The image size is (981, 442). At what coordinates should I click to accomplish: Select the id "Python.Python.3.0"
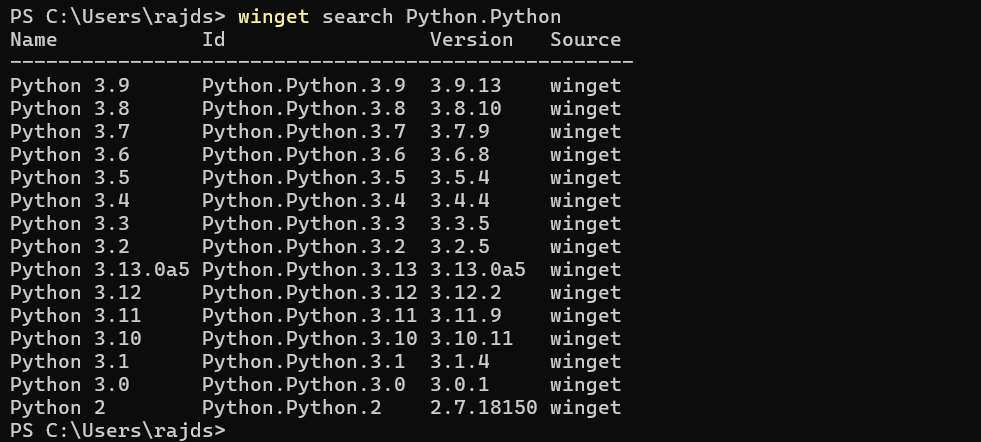pos(303,384)
